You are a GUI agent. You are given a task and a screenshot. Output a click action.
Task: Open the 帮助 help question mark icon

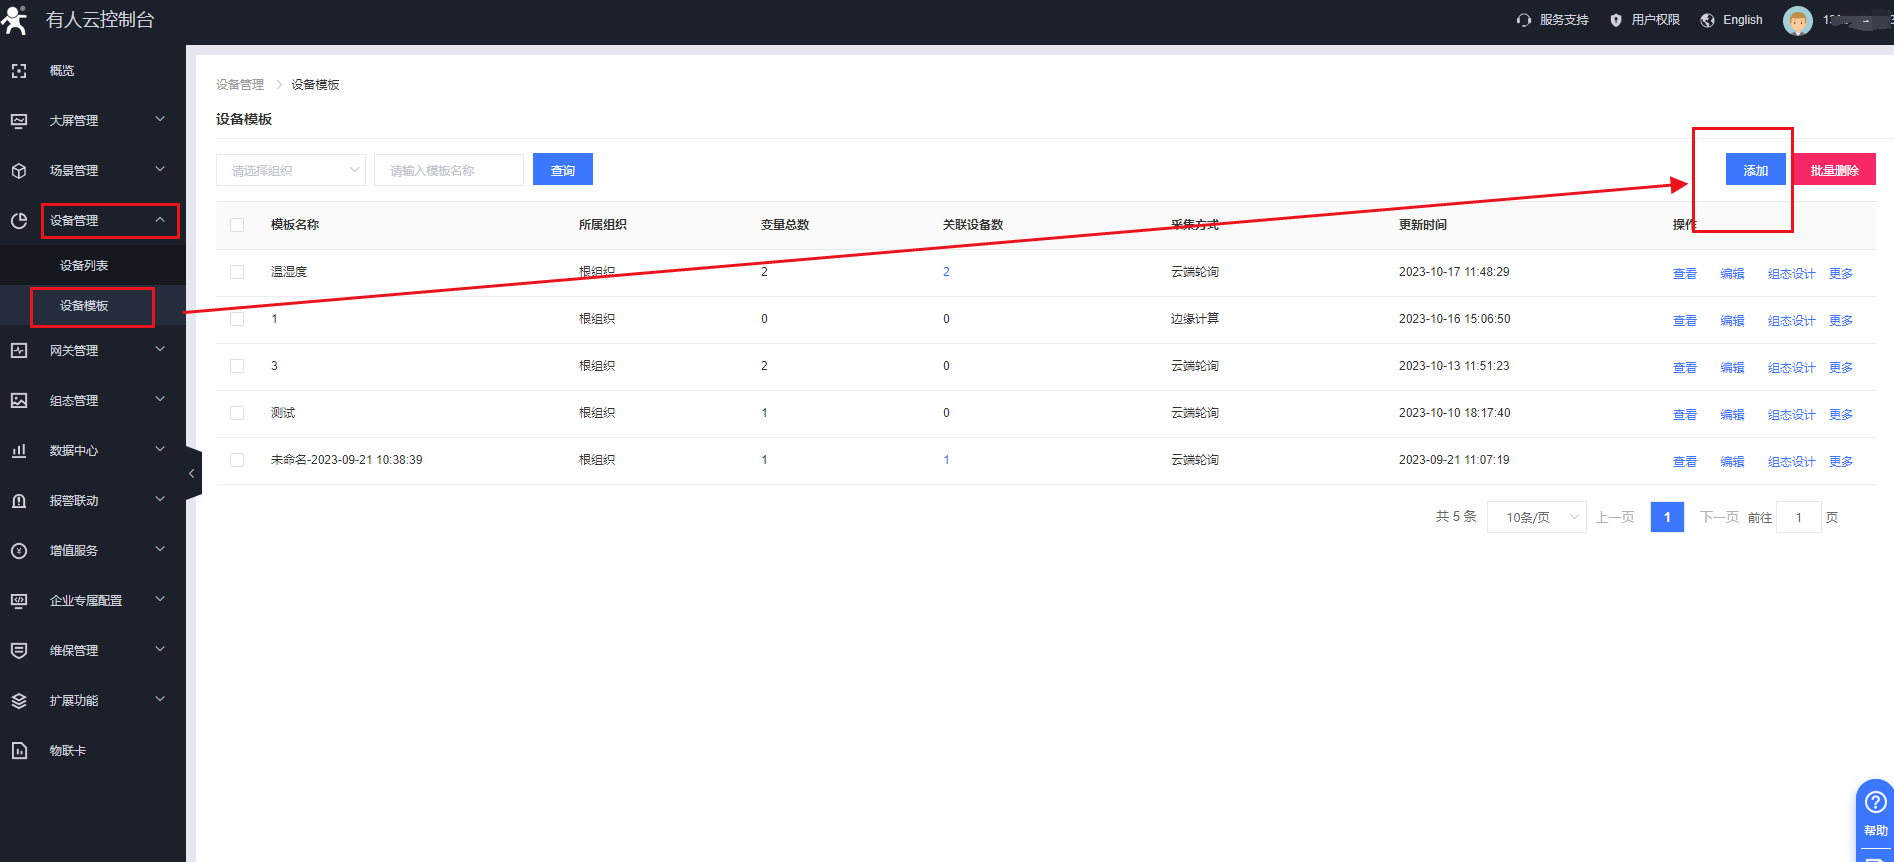[1875, 802]
